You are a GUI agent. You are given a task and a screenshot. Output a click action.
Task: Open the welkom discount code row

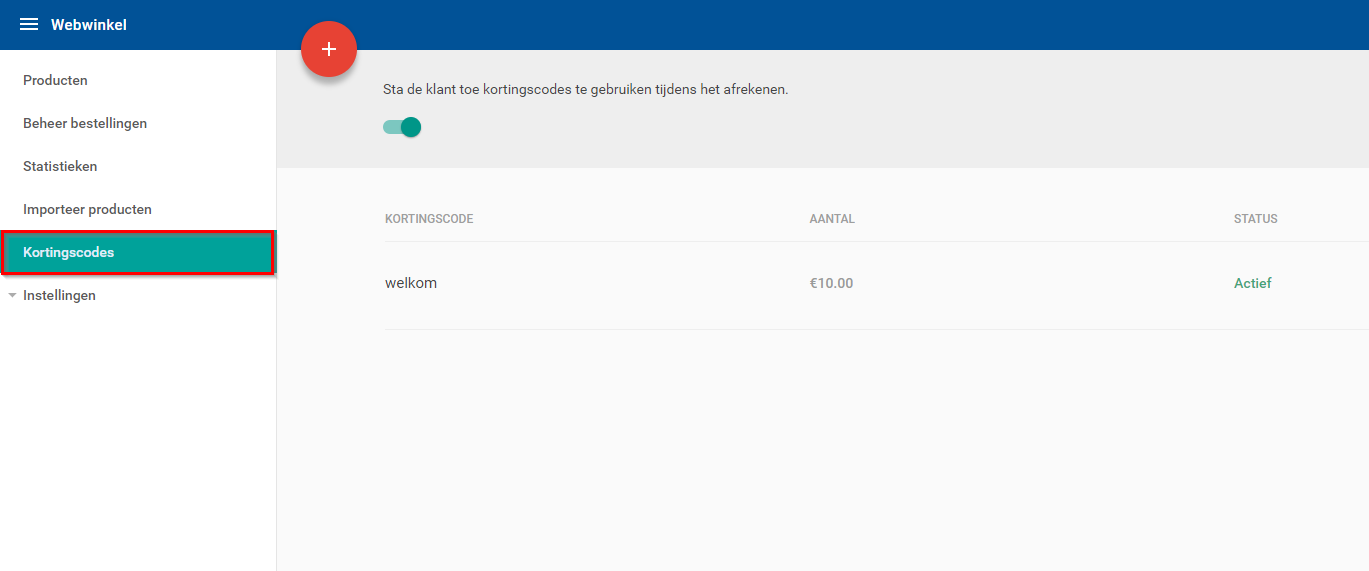(876, 284)
